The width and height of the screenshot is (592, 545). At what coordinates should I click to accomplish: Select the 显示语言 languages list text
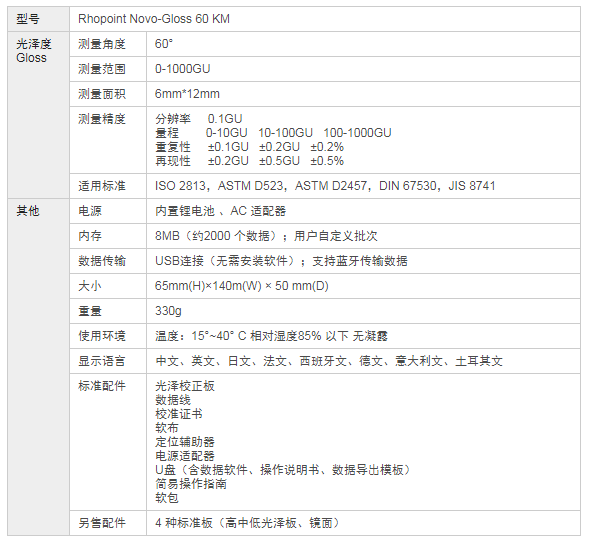click(x=329, y=361)
